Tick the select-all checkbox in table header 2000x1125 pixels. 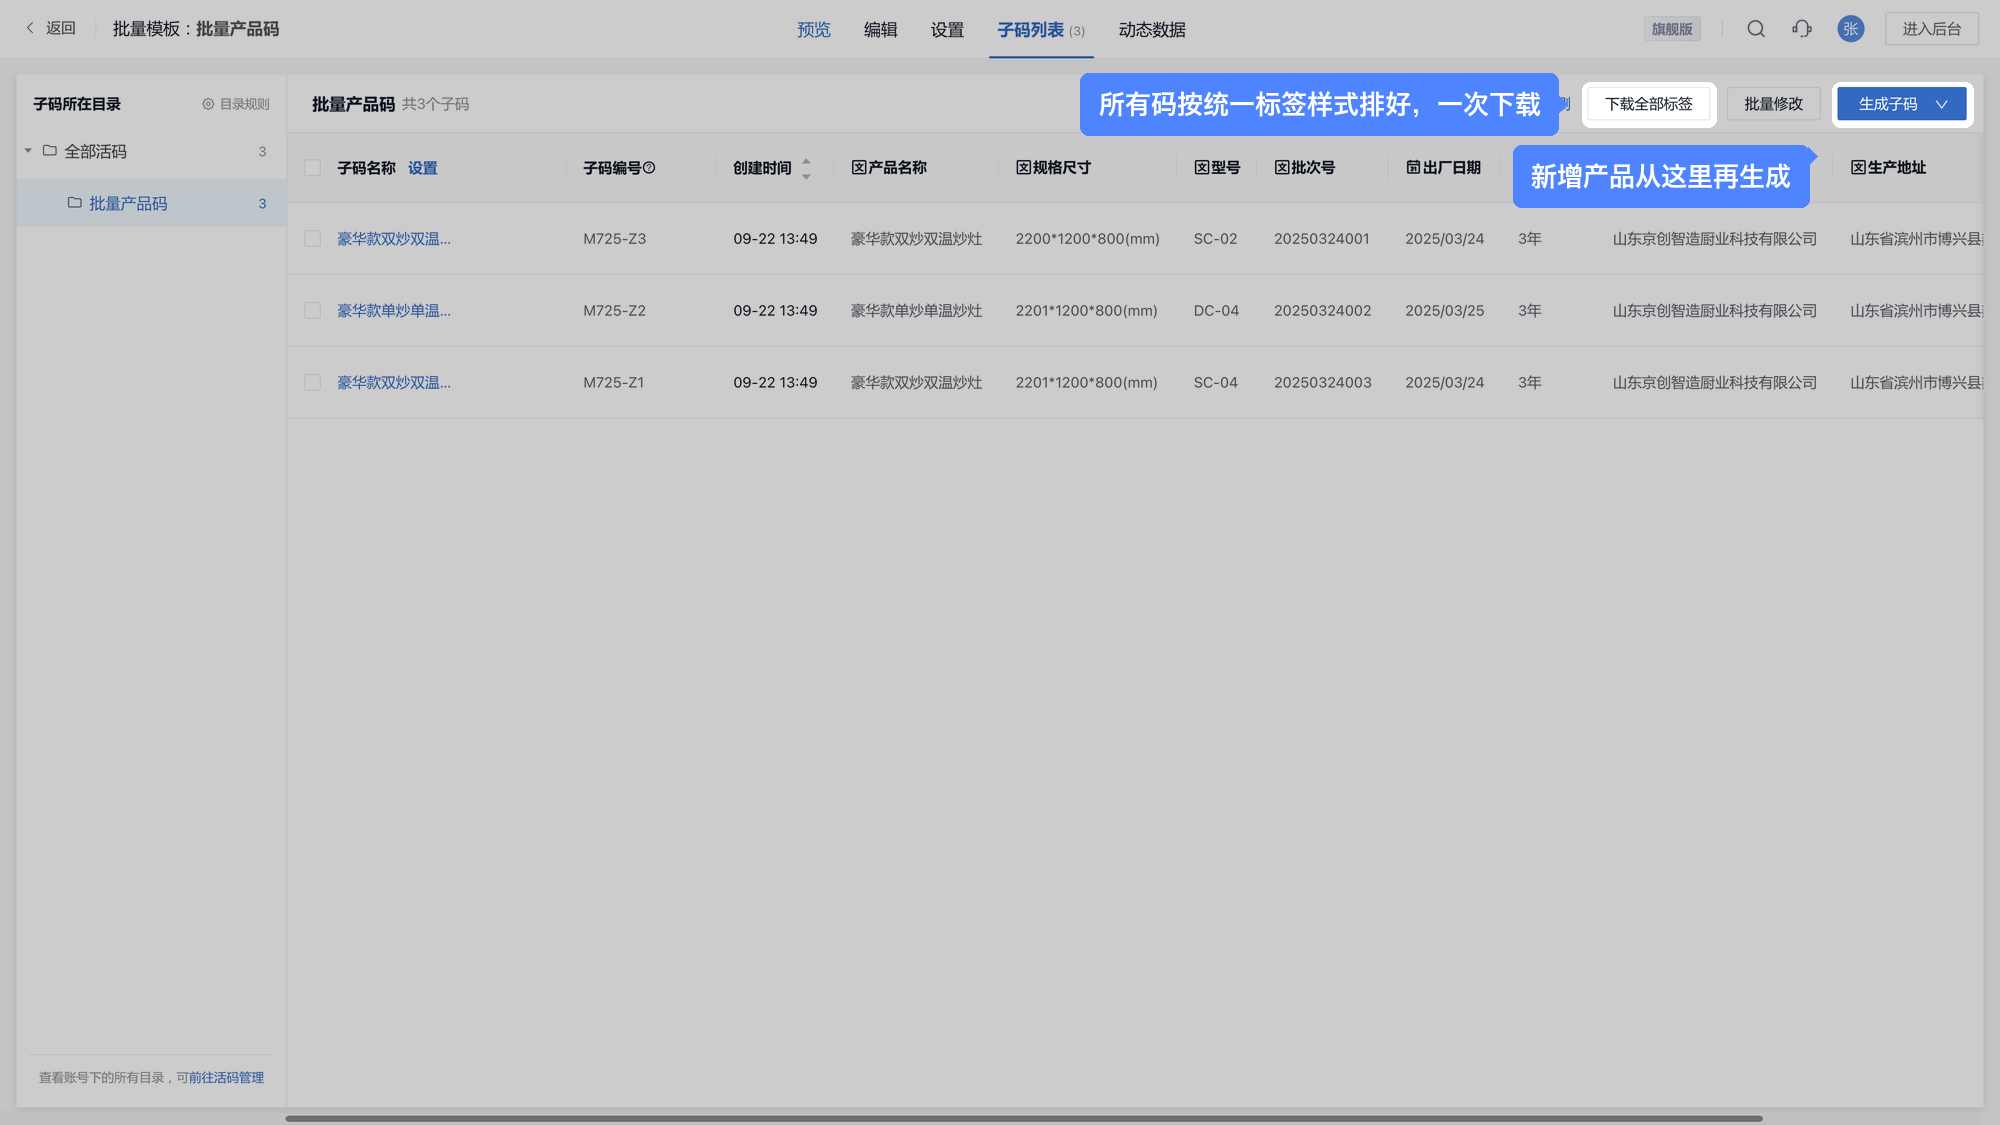(x=313, y=168)
